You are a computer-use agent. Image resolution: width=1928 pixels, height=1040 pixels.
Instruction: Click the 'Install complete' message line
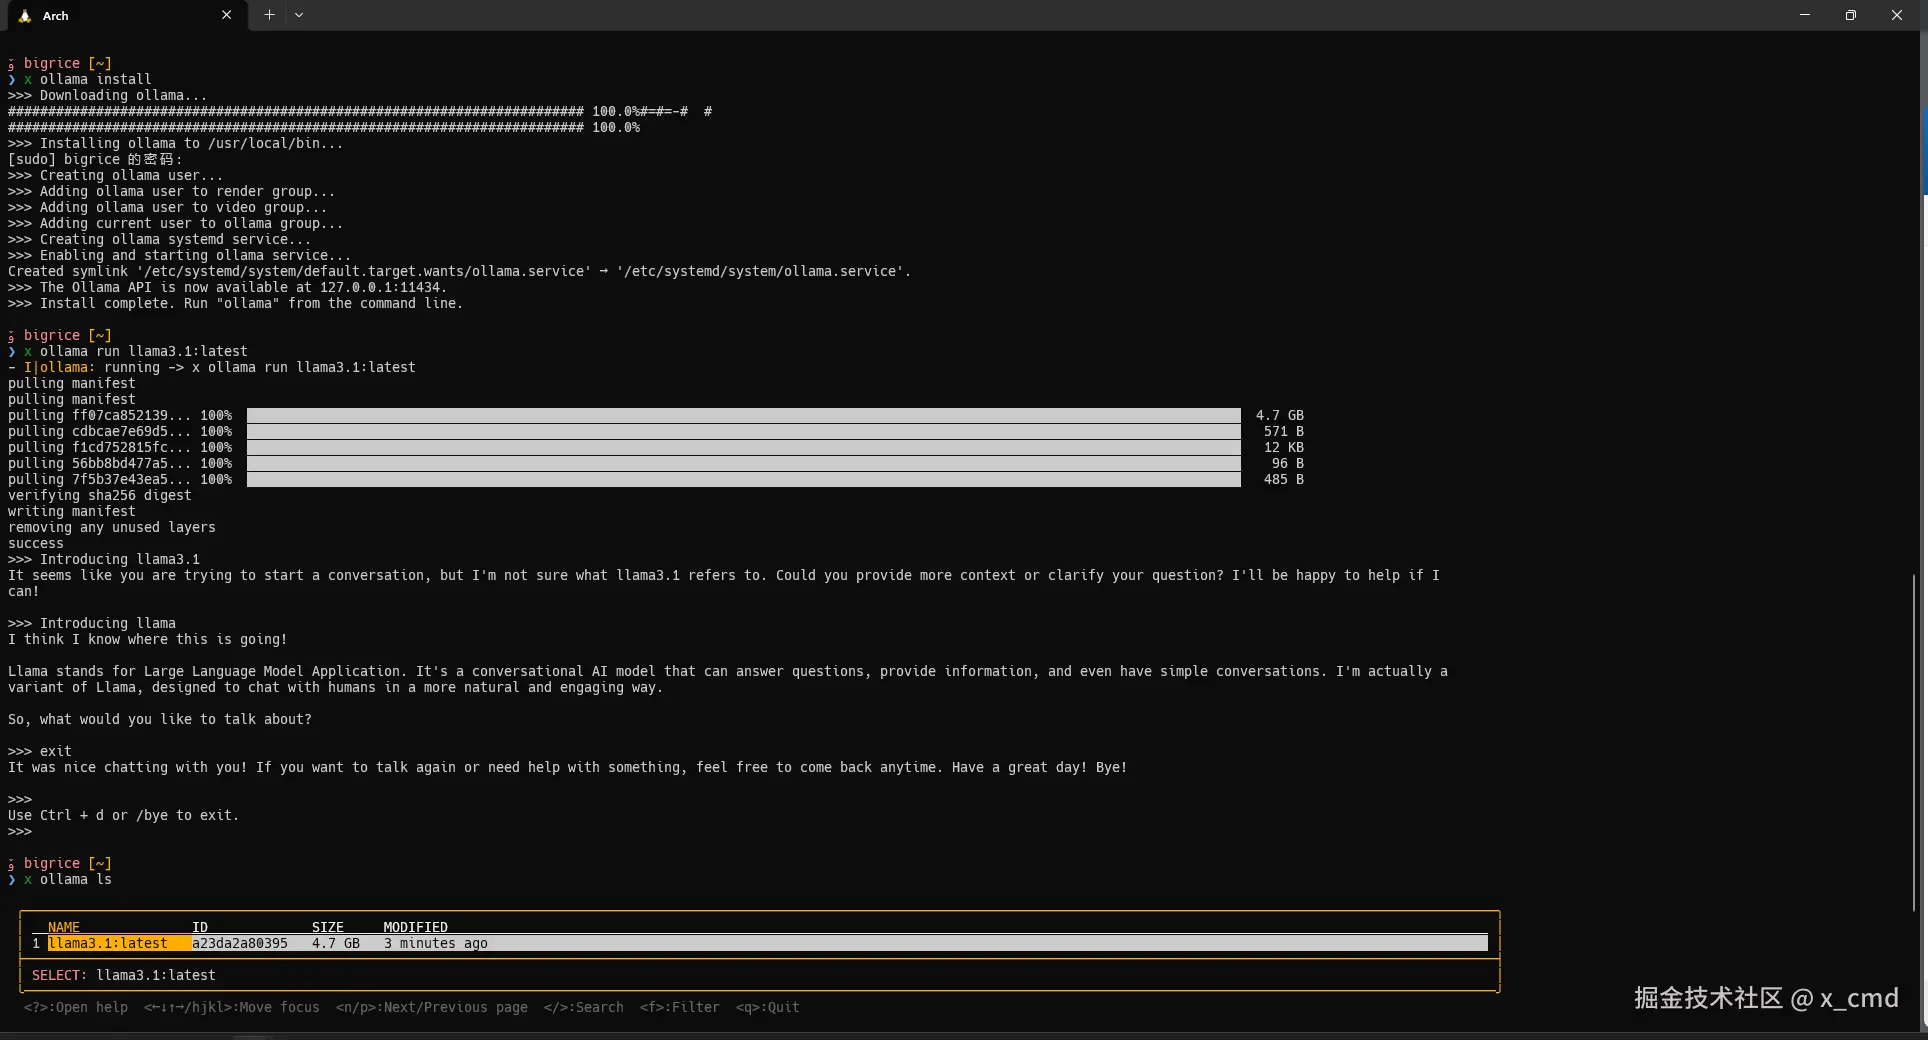tap(236, 303)
